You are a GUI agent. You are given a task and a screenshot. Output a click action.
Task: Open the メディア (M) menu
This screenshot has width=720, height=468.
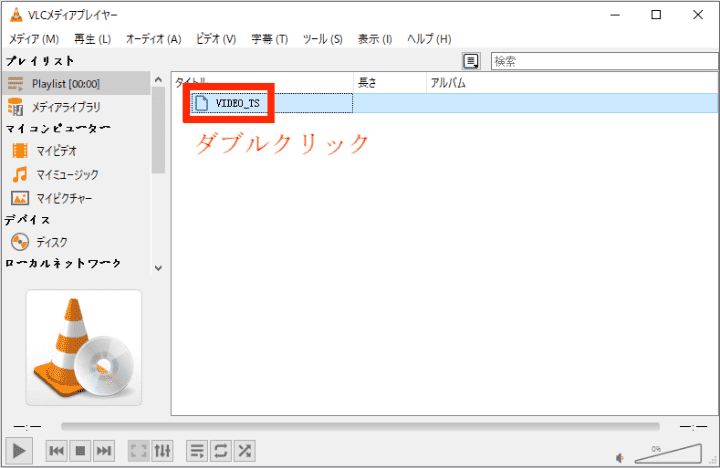click(34, 39)
